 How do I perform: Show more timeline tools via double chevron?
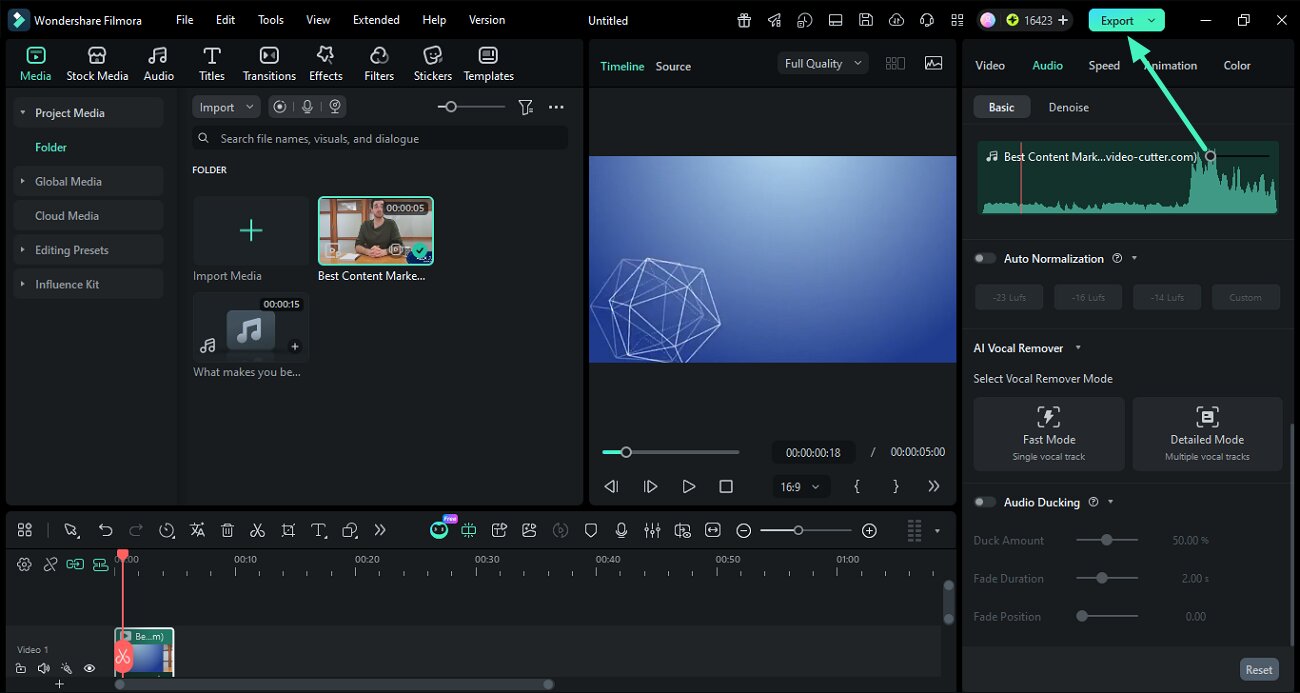380,530
